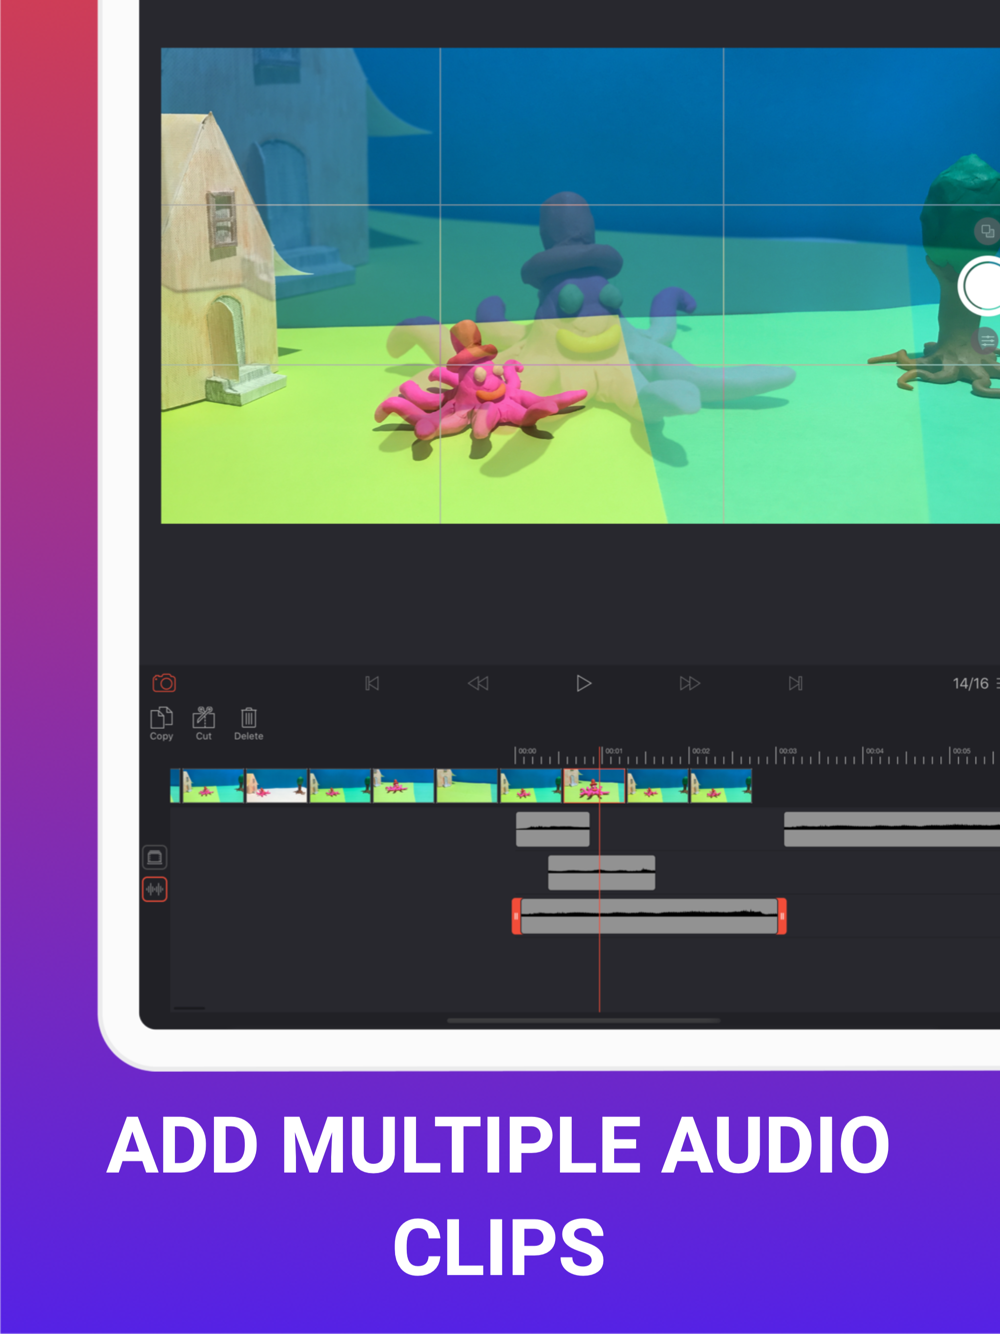The image size is (1000, 1334).
Task: Select the frame thumbnail with white ground
Action: [x=277, y=786]
